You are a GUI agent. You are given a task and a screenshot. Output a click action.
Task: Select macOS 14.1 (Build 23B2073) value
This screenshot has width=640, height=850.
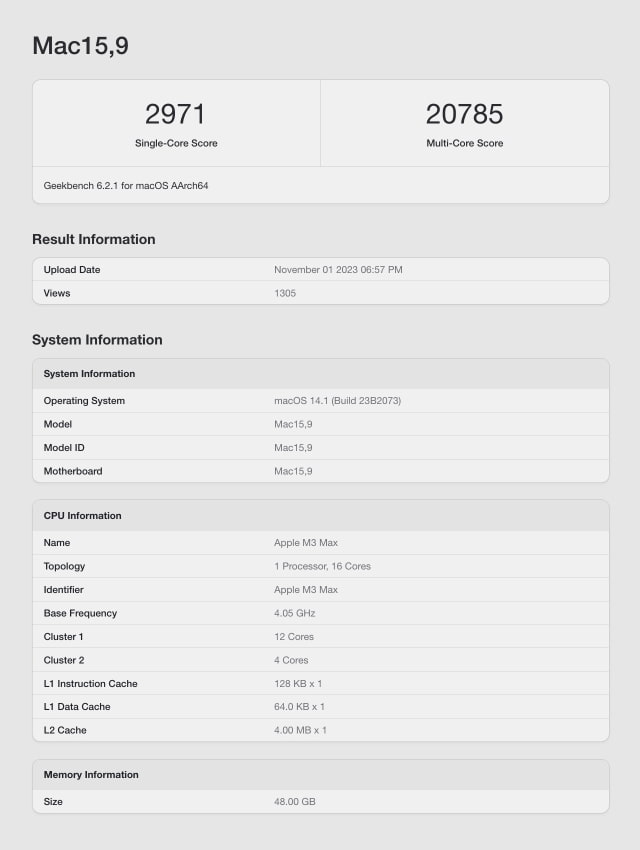(338, 401)
